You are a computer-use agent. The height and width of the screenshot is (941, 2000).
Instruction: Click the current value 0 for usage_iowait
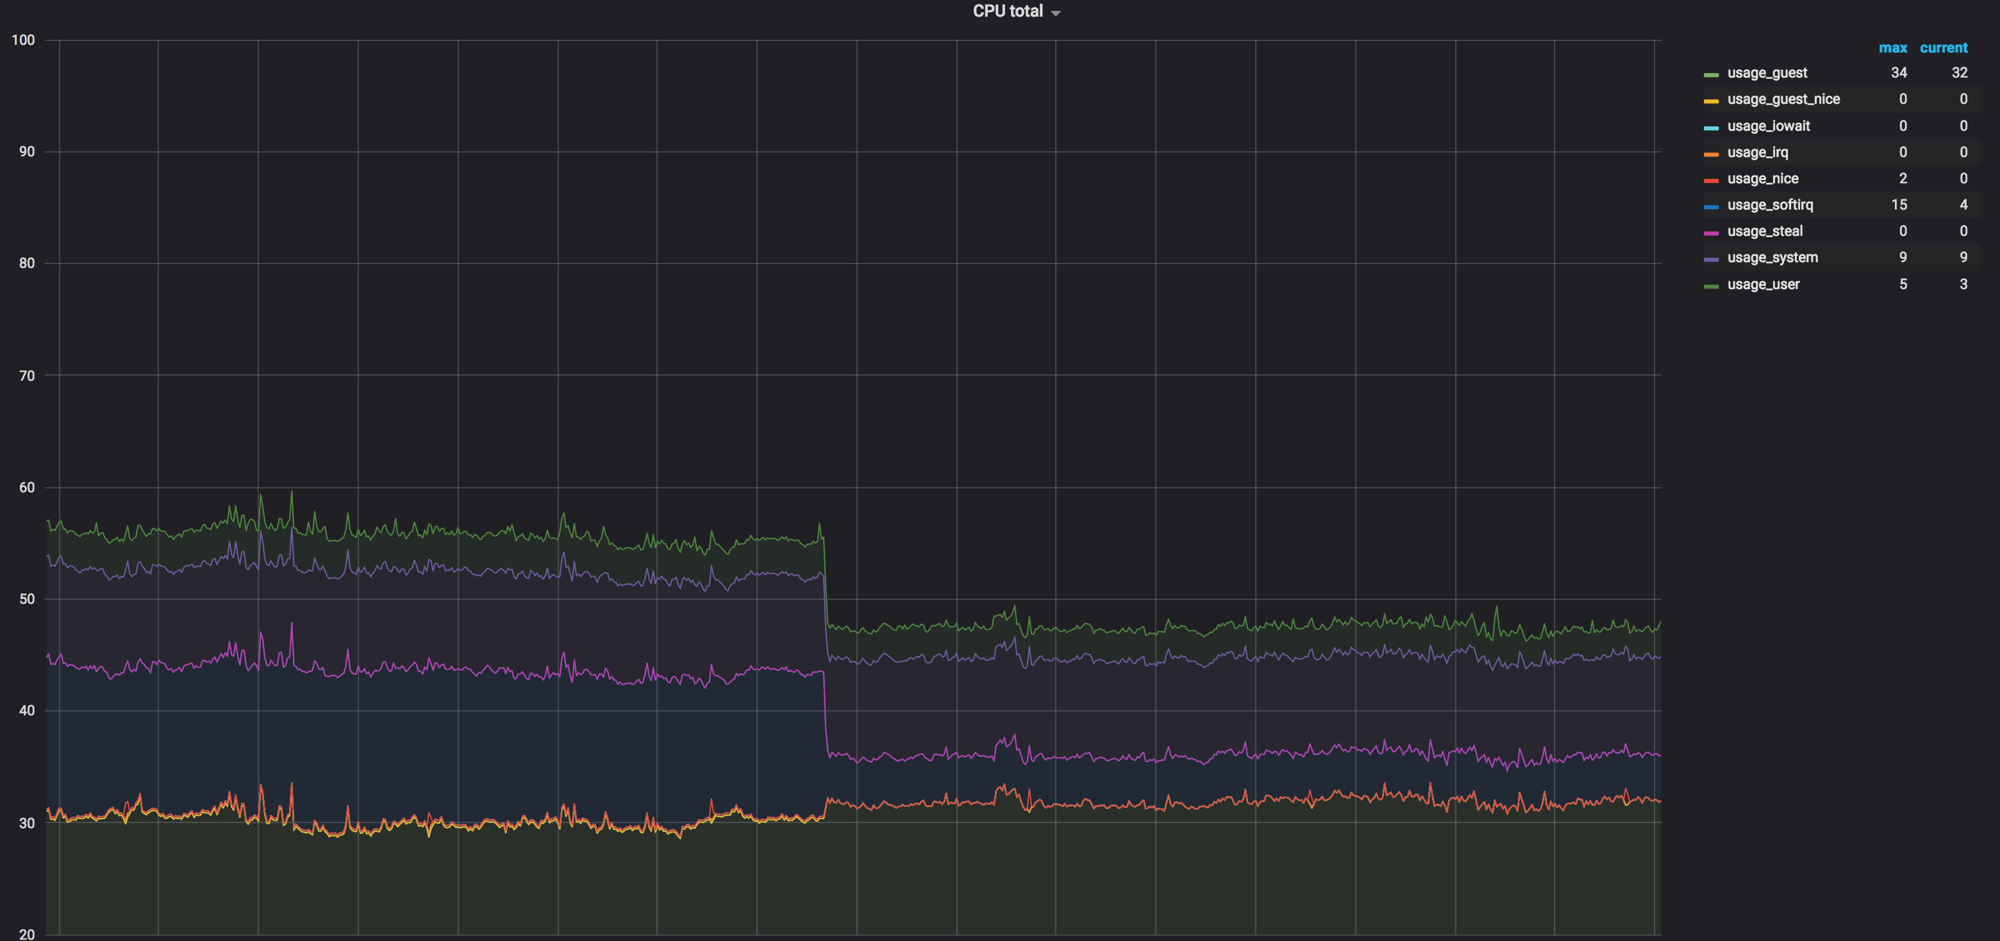[x=1963, y=126]
